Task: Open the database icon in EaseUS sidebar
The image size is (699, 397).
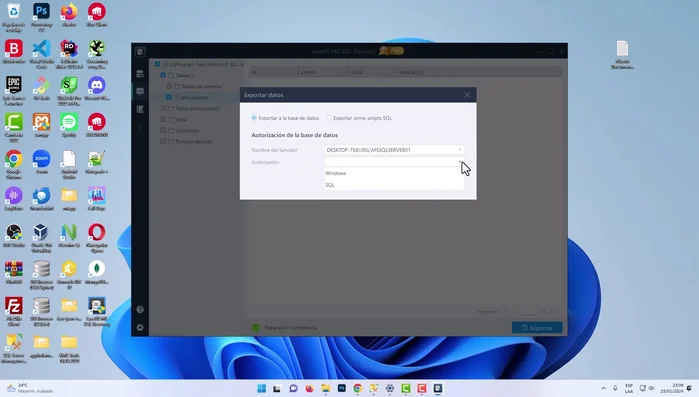Action: click(x=140, y=74)
